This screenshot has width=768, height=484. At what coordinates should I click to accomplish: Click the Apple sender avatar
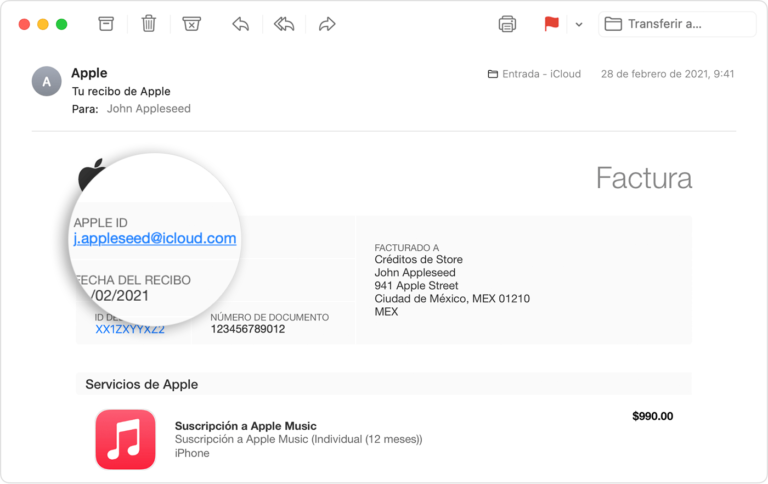pos(47,81)
